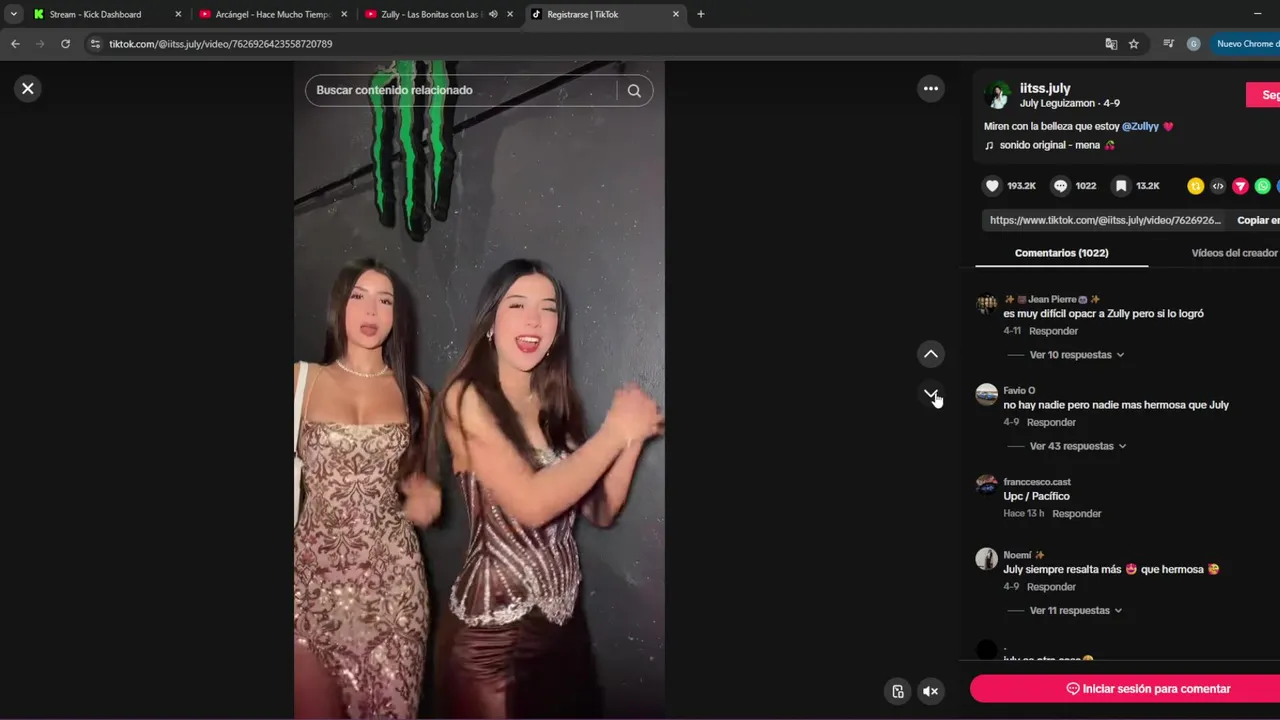Expand Ver 43 respuestas under Favio O
Viewport: 1280px width, 720px height.
[x=1077, y=446]
